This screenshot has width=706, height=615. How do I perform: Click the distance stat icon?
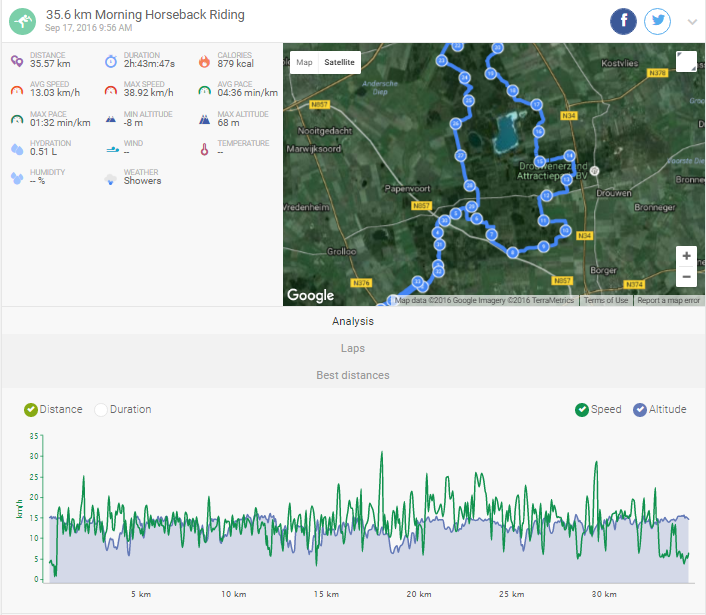[x=17, y=61]
